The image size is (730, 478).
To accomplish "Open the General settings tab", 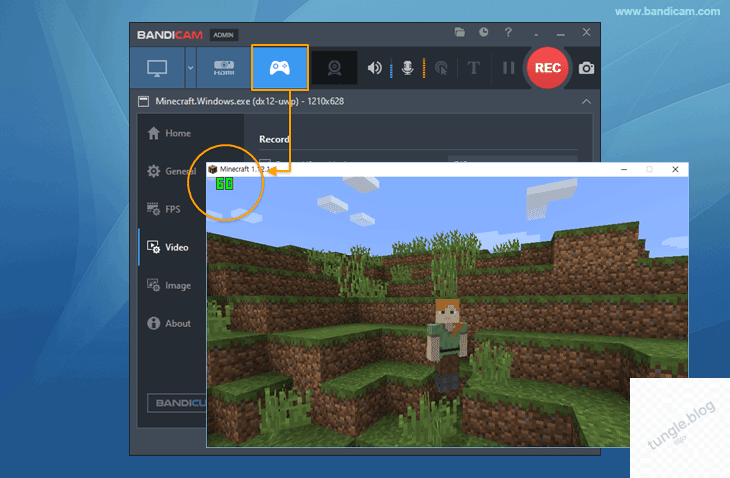I will 172,171.
